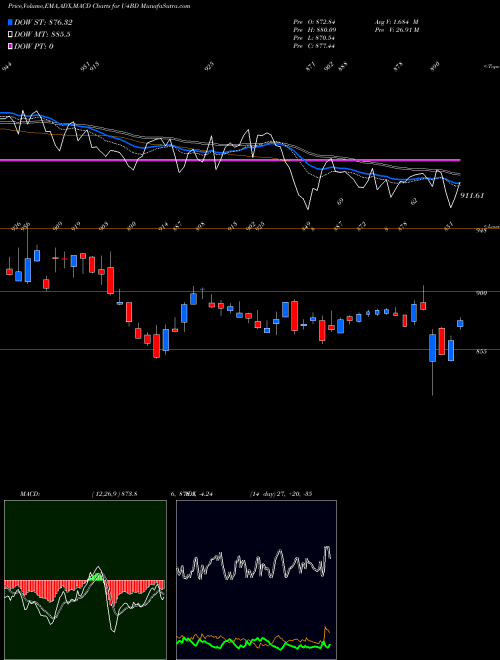Select the 'DOW MT: 885.5' legend text

(42, 34)
